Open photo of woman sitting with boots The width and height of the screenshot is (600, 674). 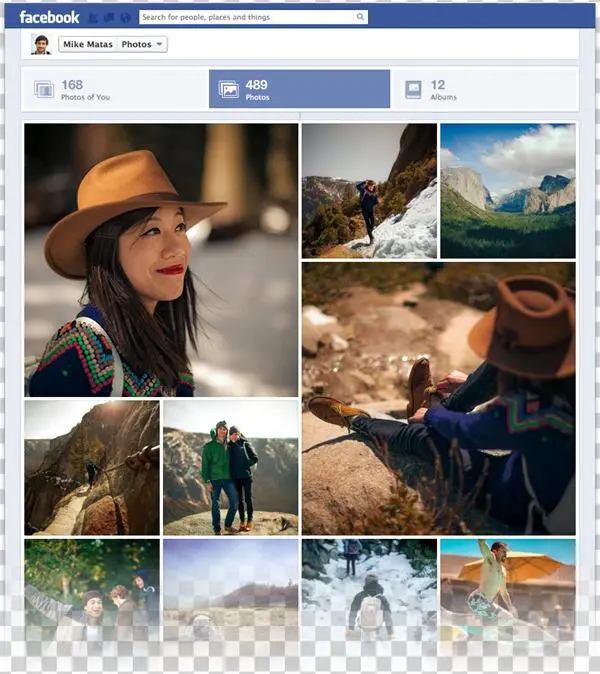tap(438, 398)
